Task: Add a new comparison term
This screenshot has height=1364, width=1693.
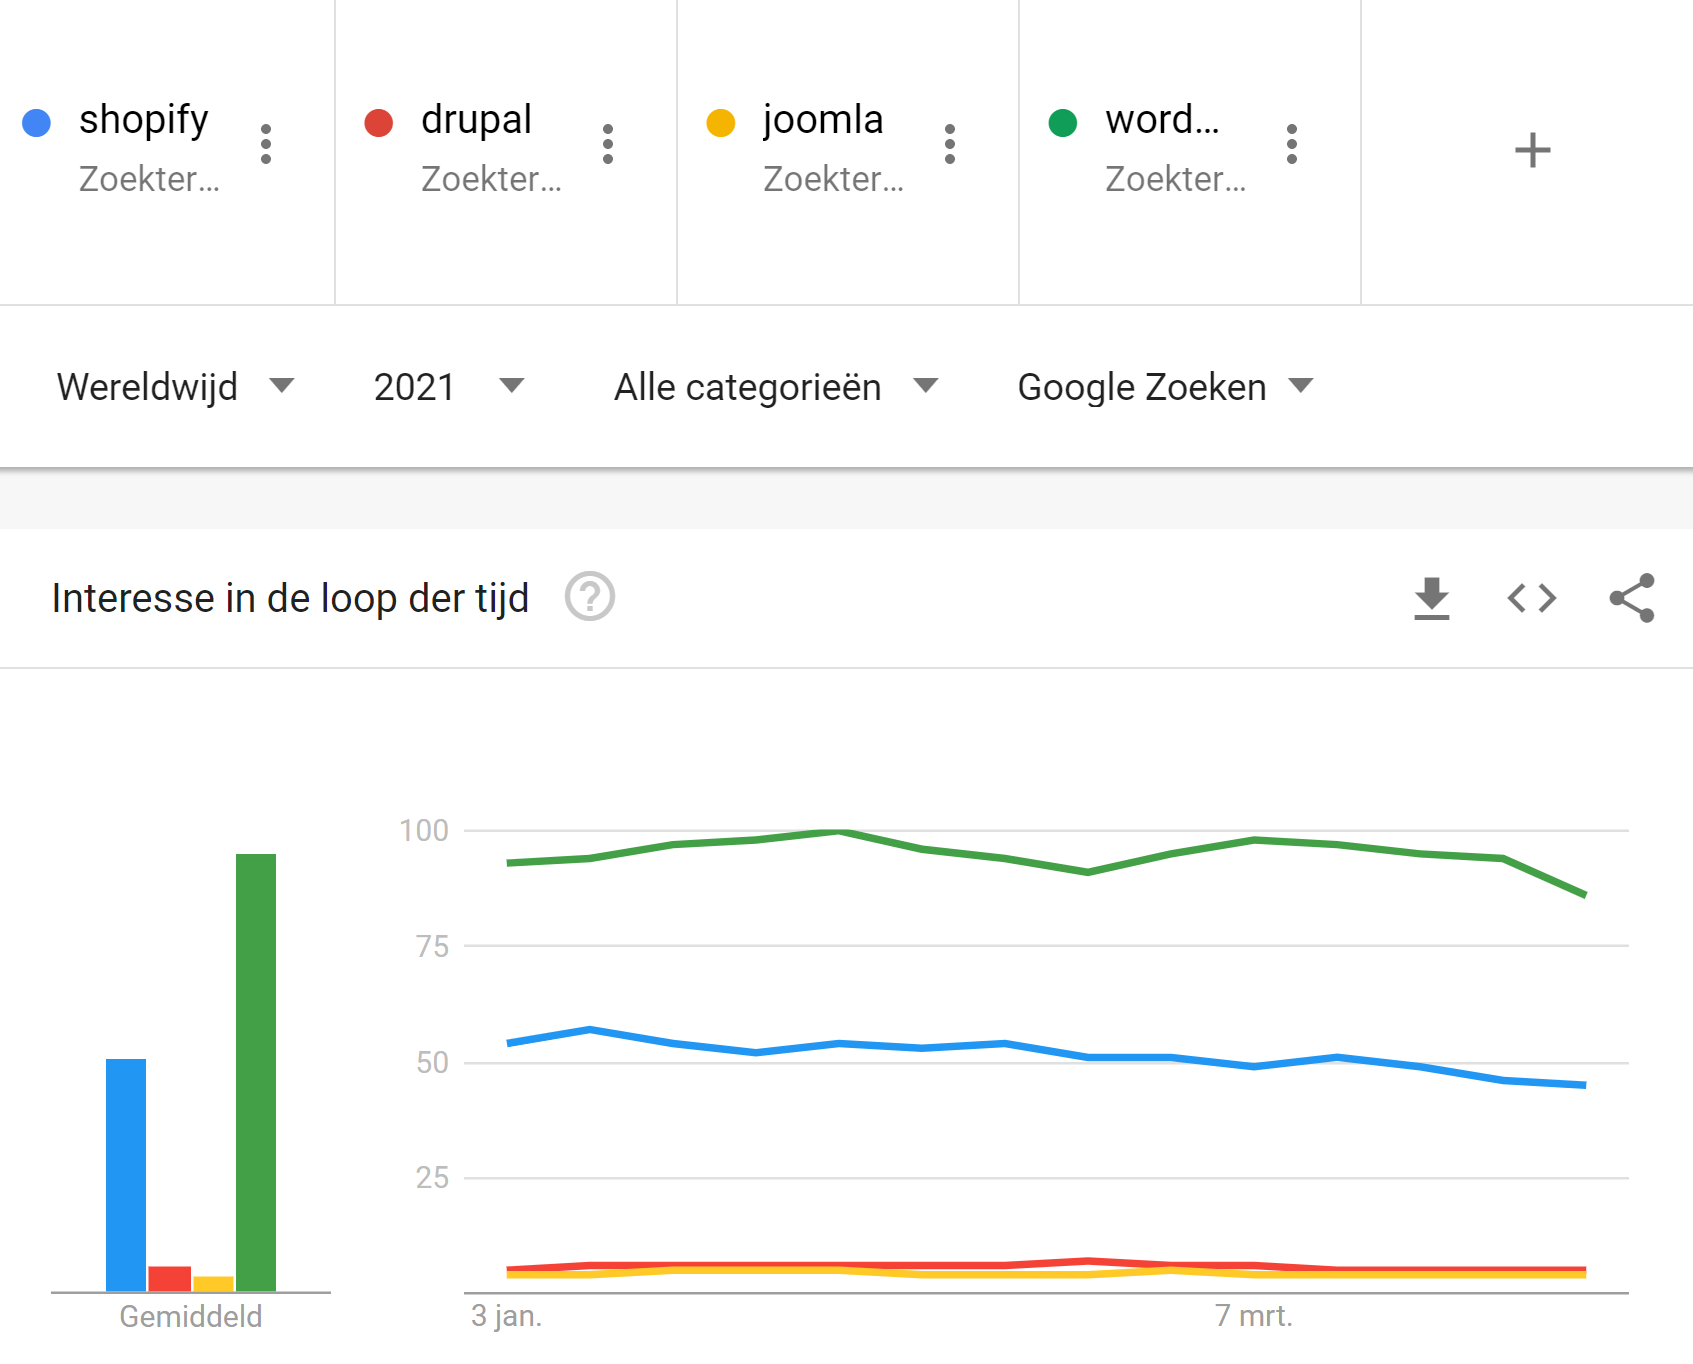Action: click(x=1532, y=151)
